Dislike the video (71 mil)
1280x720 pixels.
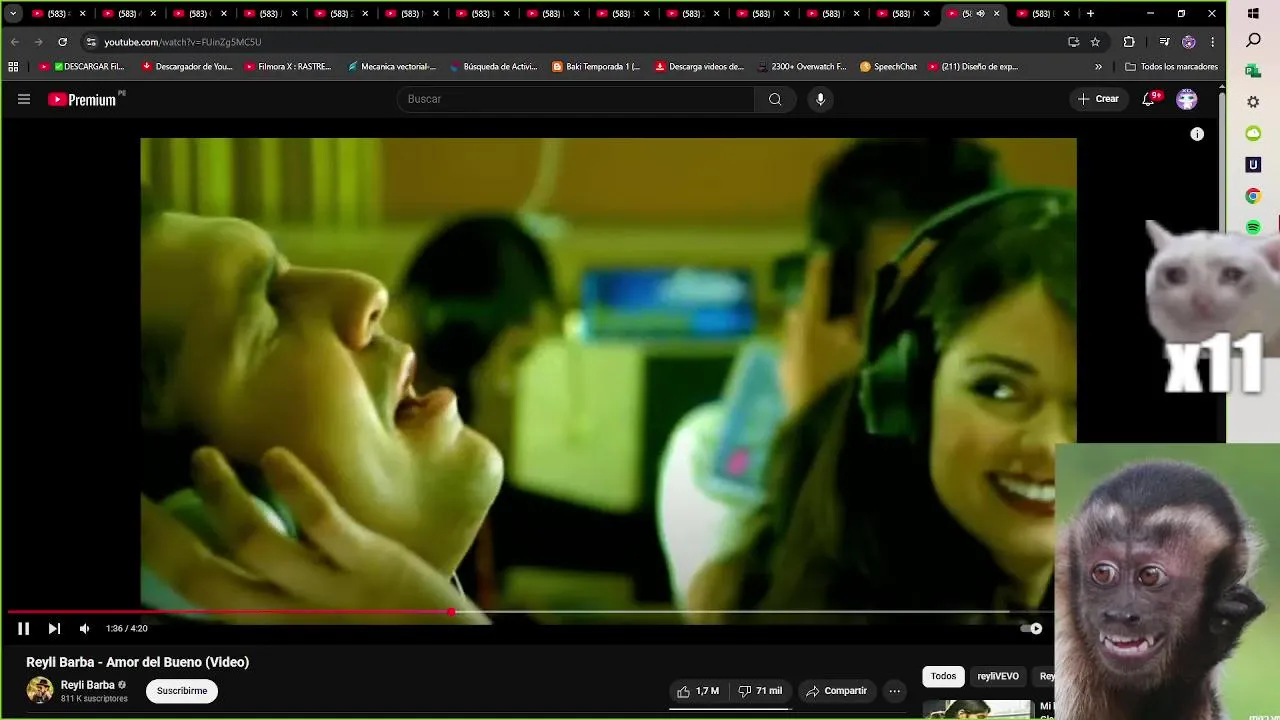coord(761,691)
